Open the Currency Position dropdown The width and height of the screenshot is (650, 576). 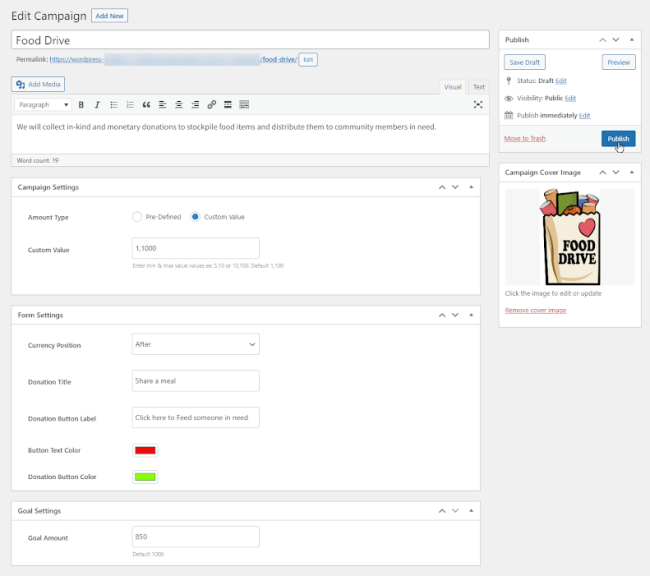pos(195,344)
